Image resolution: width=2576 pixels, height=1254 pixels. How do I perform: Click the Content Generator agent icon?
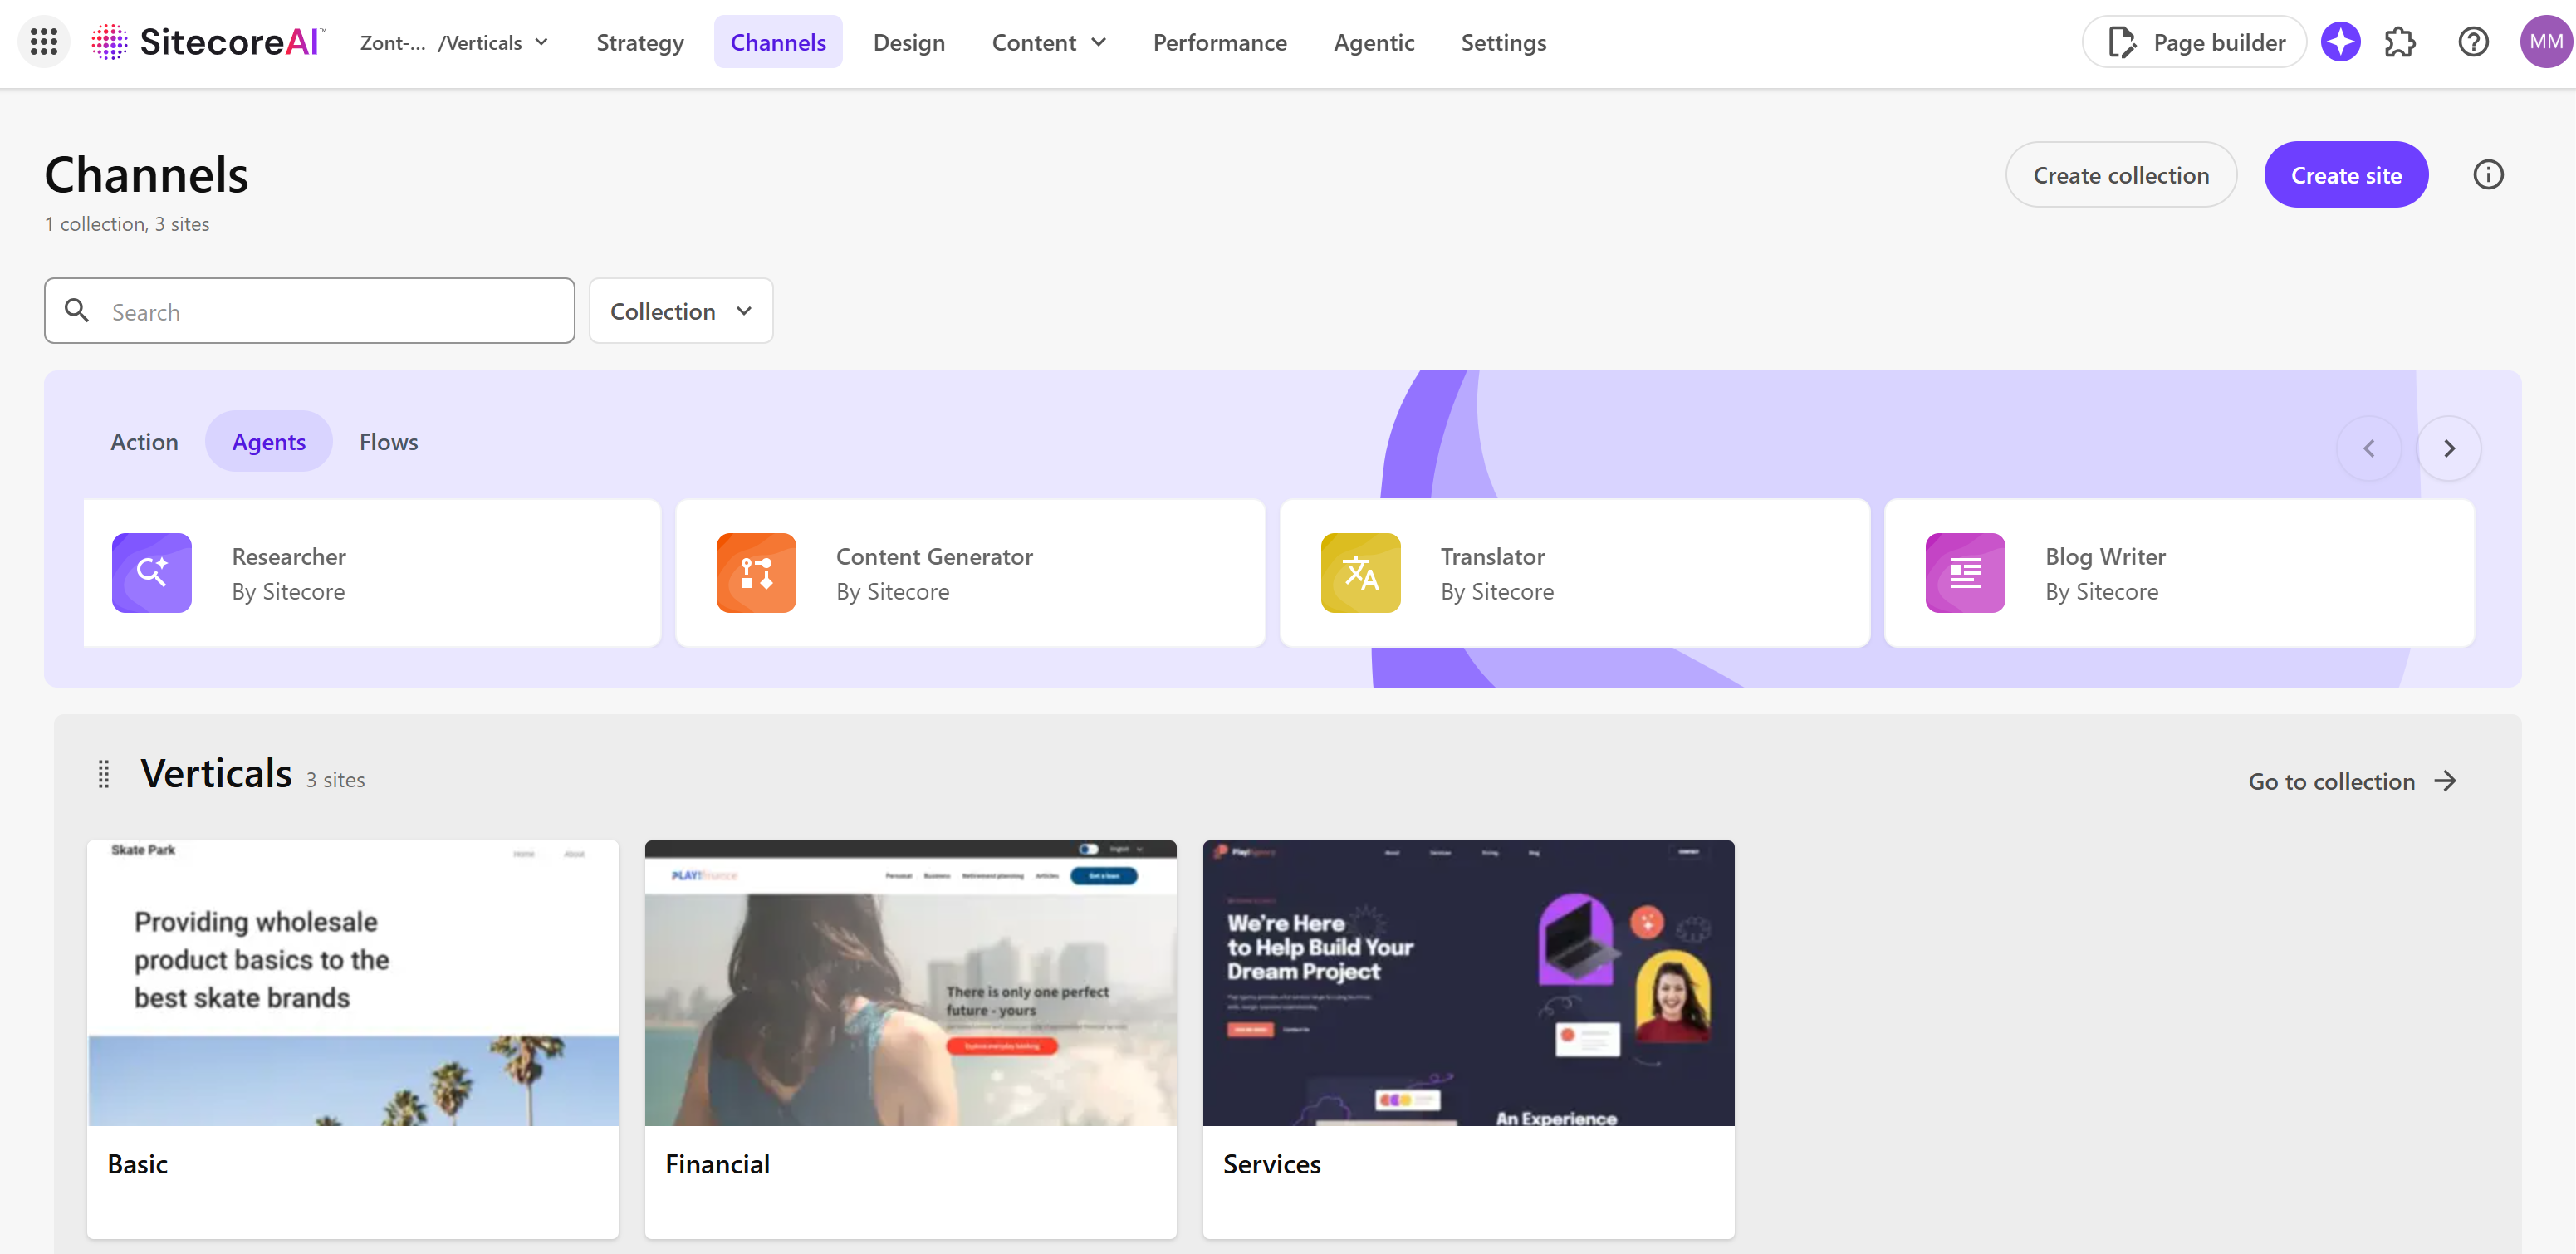click(x=756, y=573)
